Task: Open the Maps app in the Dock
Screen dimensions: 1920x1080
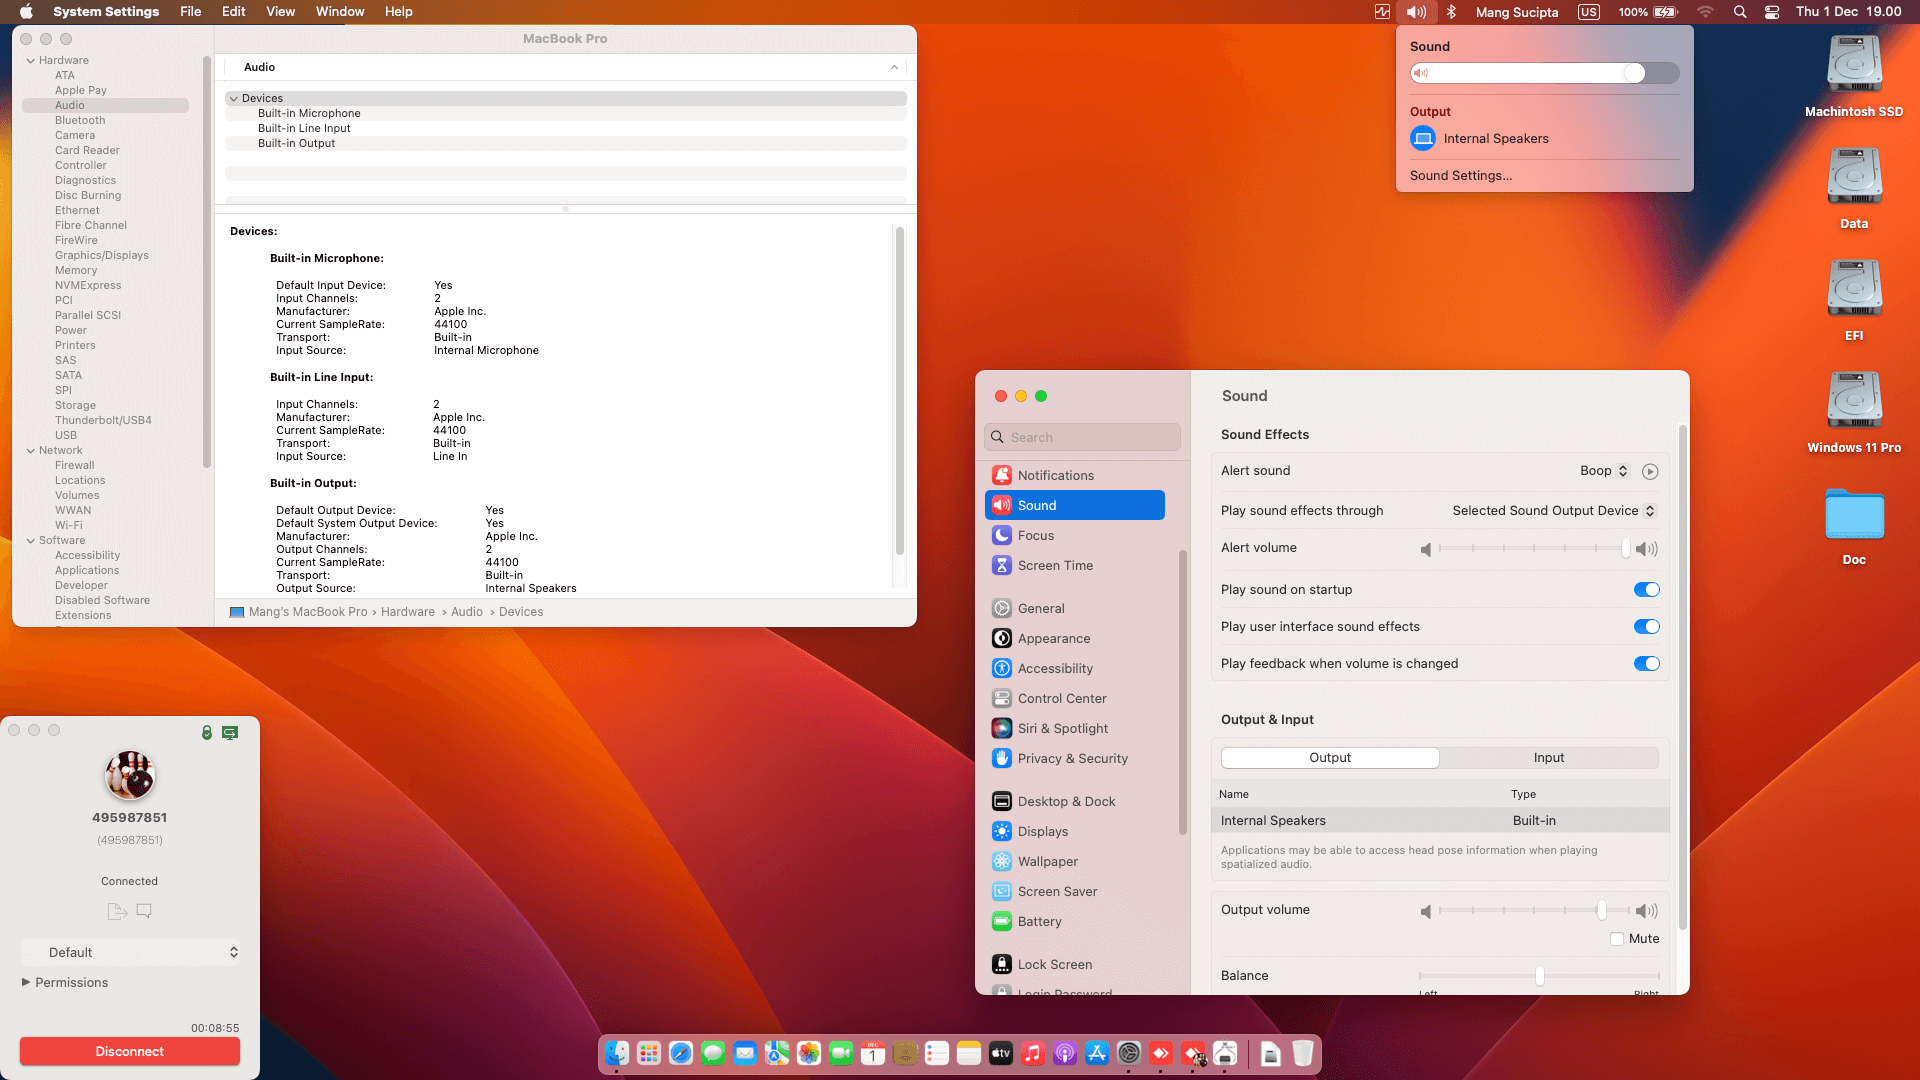Action: click(777, 1053)
